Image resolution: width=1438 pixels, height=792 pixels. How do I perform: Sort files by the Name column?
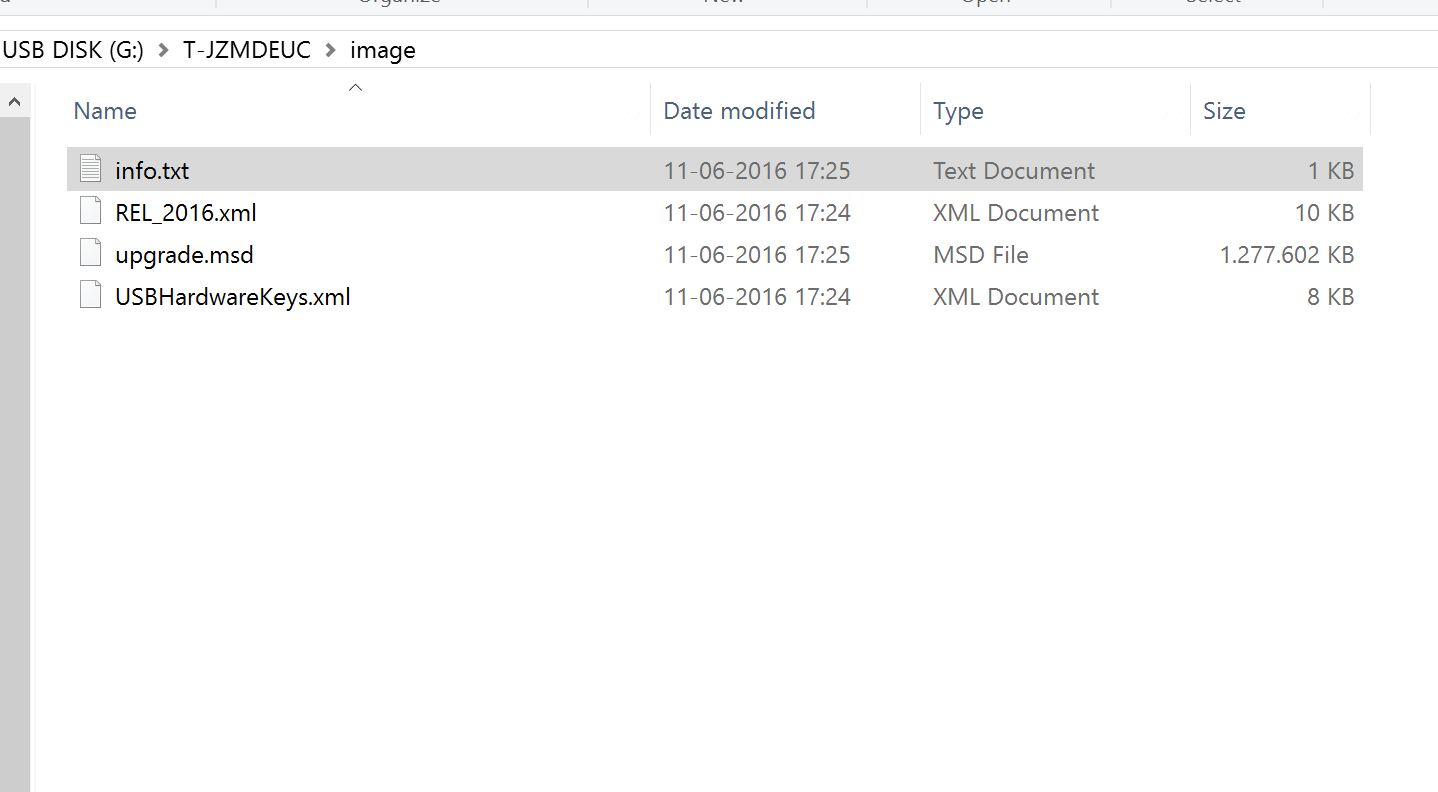click(x=105, y=111)
